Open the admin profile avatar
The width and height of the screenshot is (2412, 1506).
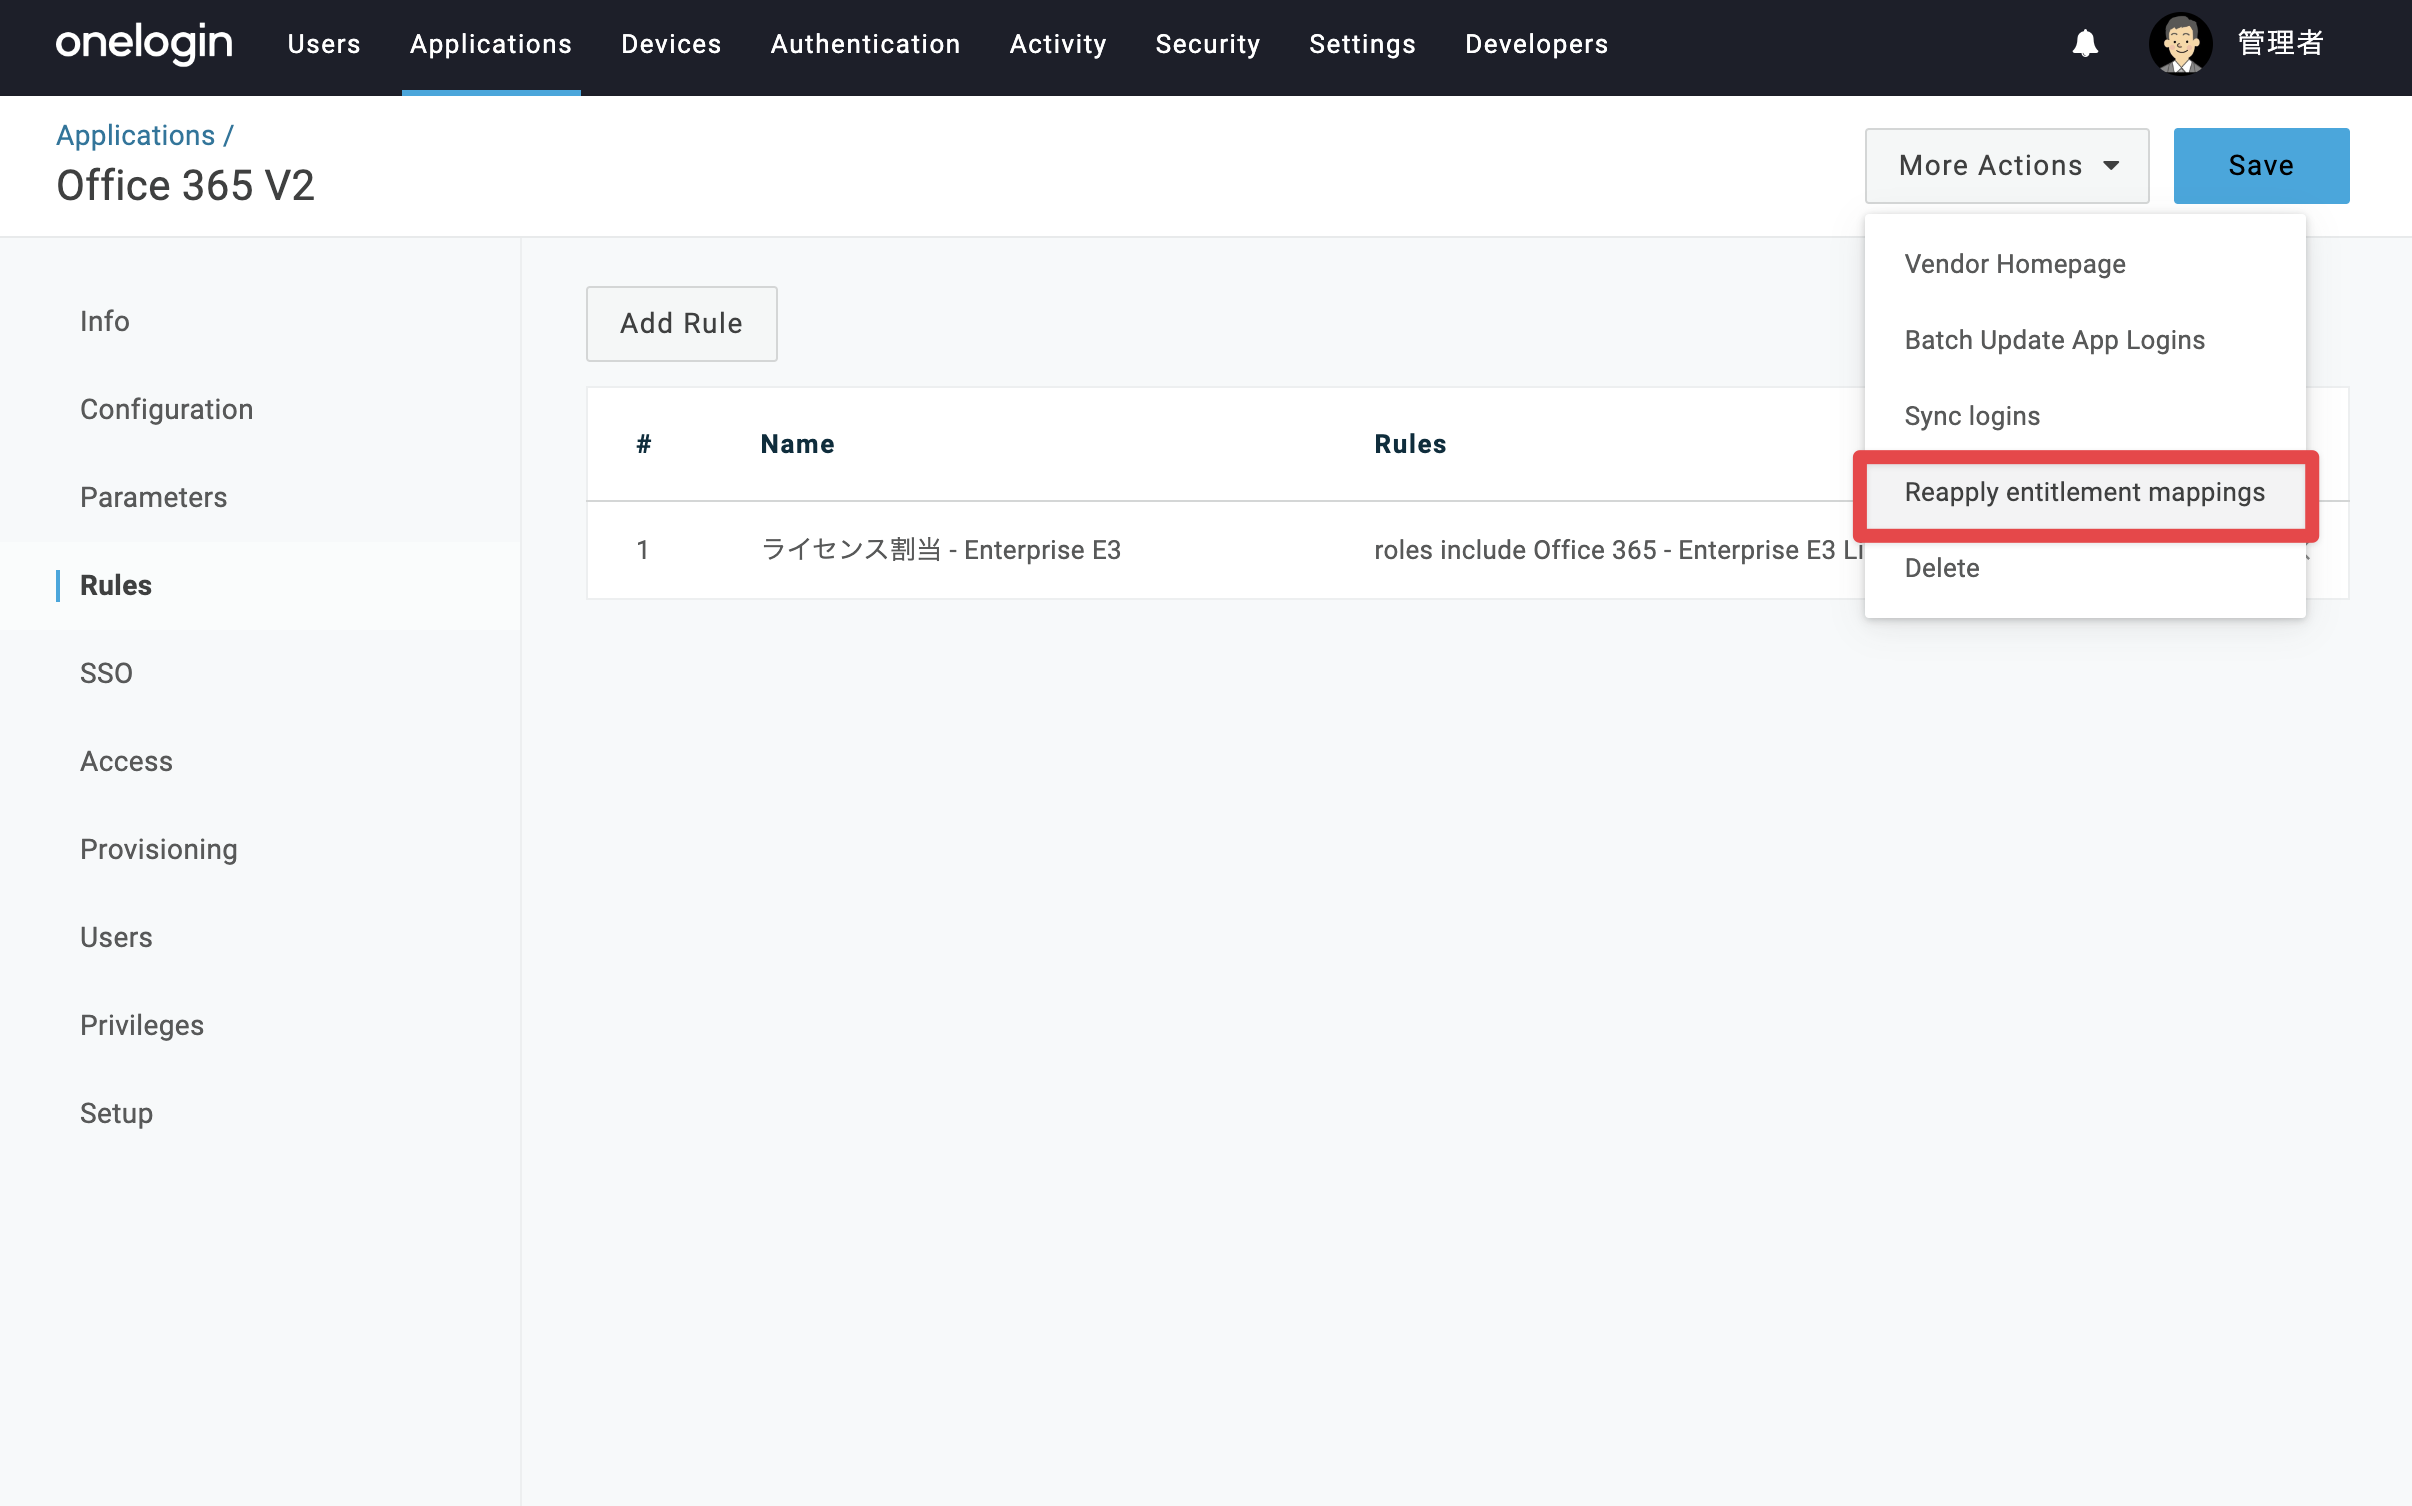[x=2180, y=44]
